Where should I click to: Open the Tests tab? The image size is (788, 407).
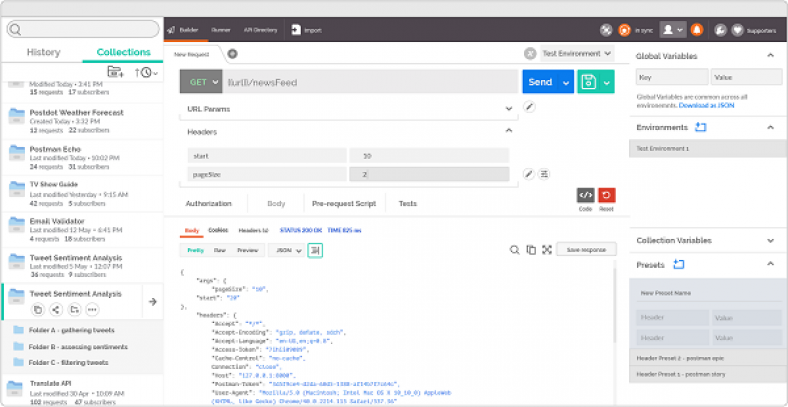point(408,204)
